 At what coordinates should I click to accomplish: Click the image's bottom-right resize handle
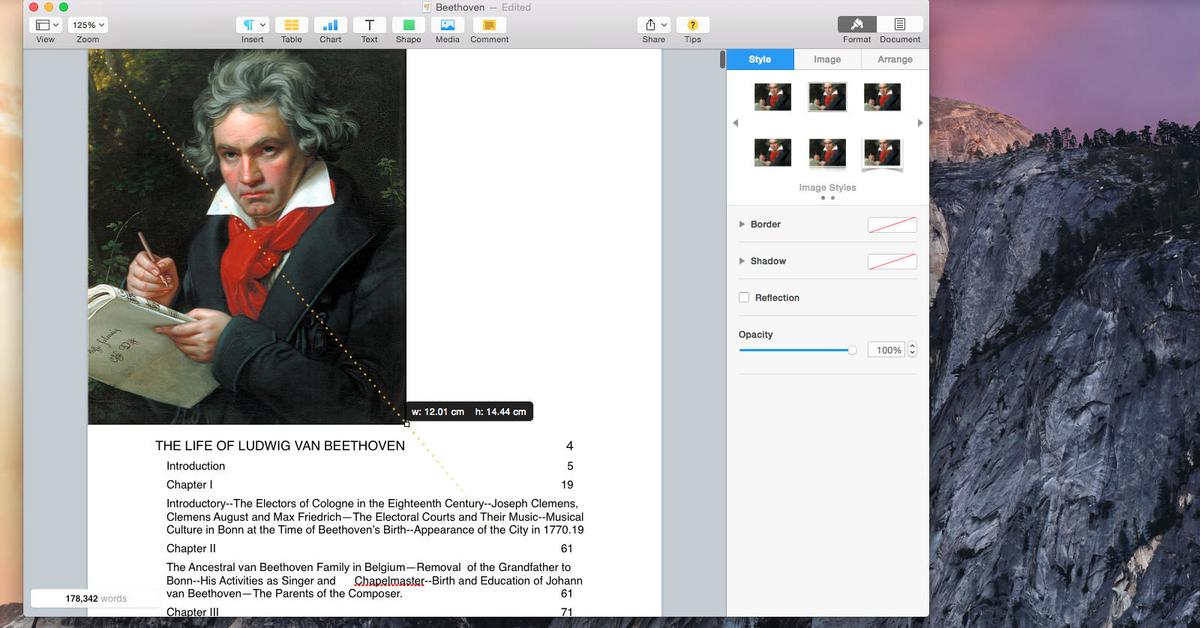pyautogui.click(x=406, y=424)
